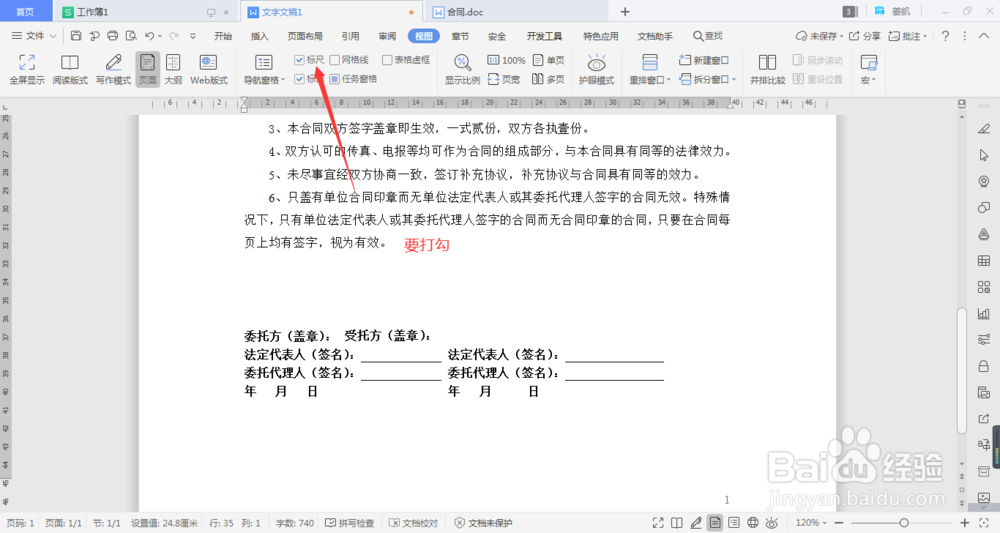Open the 审阅 Review tab
The height and width of the screenshot is (533, 1000).
(387, 36)
